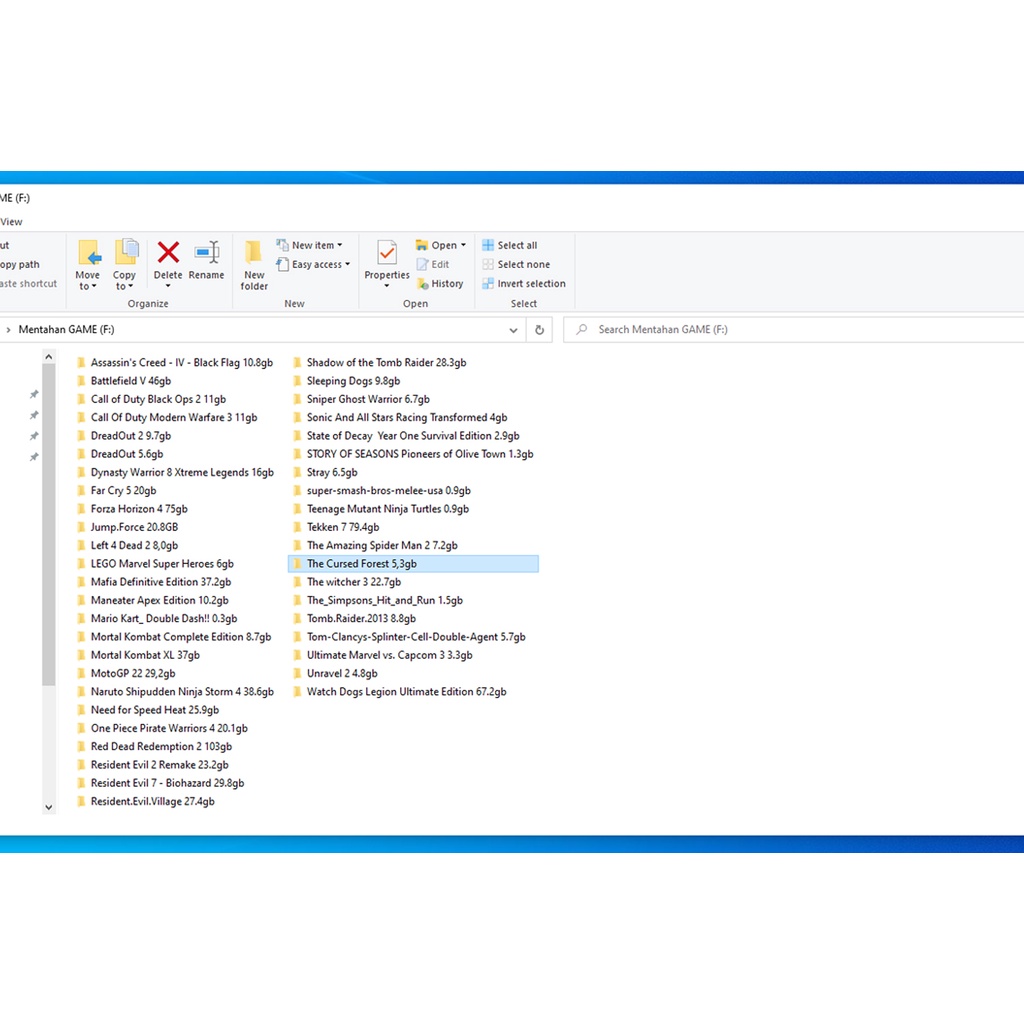Select Resident Evil 2 Remake 23.2gb
The image size is (1024, 1024).
153,765
